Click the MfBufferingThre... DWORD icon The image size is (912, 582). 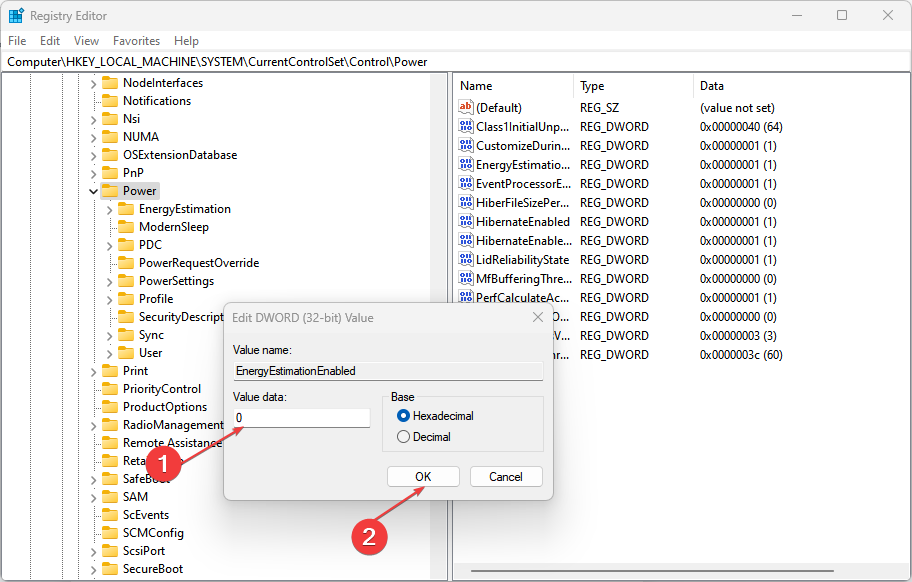tap(466, 278)
